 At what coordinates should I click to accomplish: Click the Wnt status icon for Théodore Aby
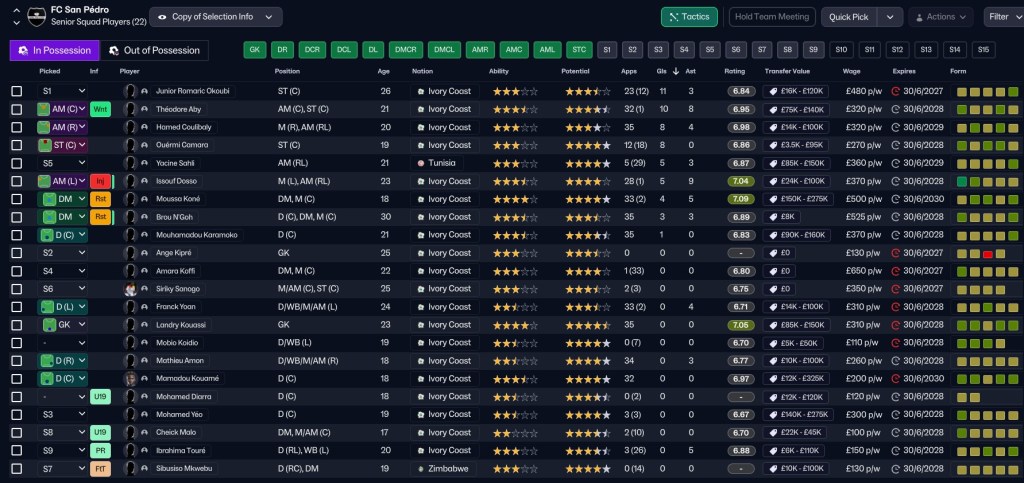[100, 110]
